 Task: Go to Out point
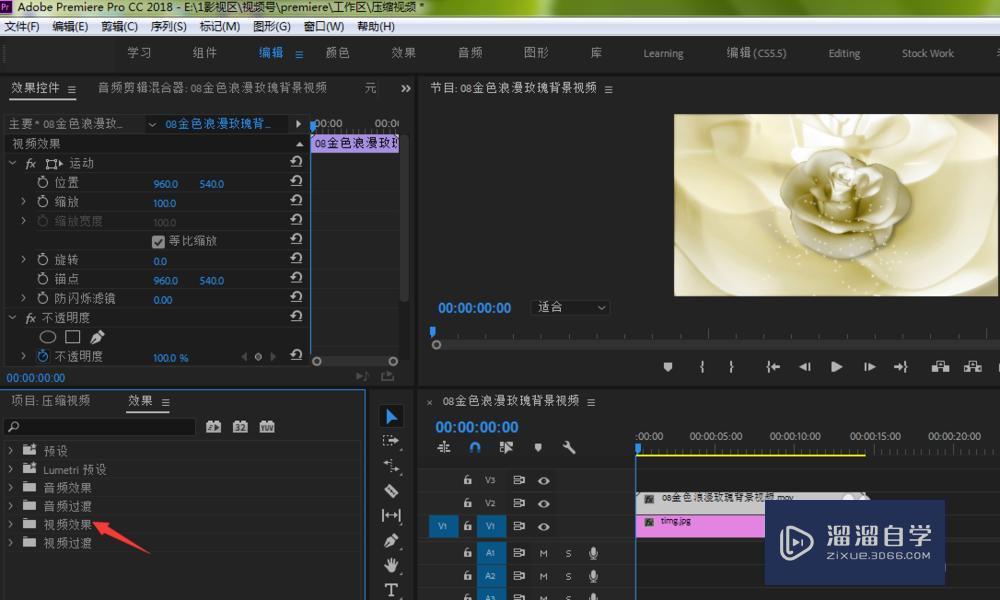[x=901, y=367]
